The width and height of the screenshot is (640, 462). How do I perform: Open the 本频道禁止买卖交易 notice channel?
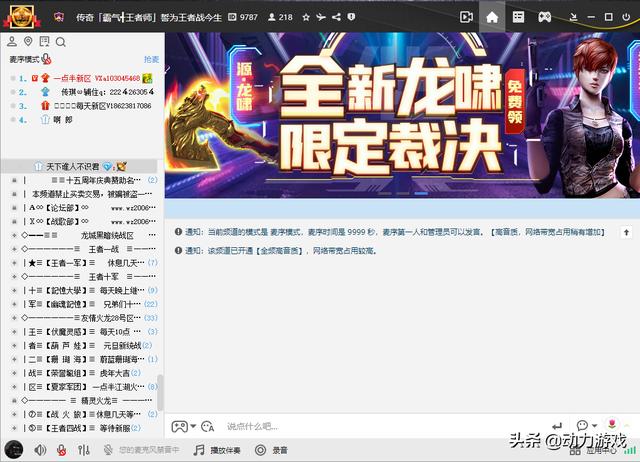tap(84, 194)
